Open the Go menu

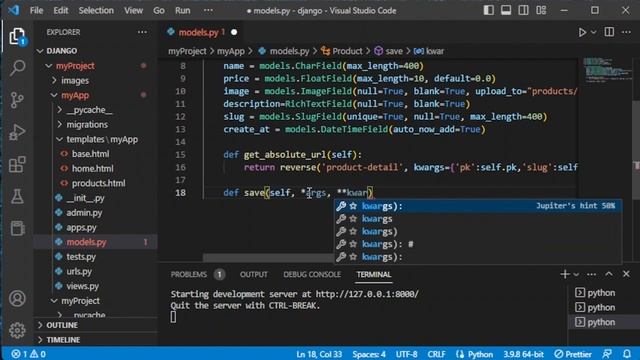(159, 10)
